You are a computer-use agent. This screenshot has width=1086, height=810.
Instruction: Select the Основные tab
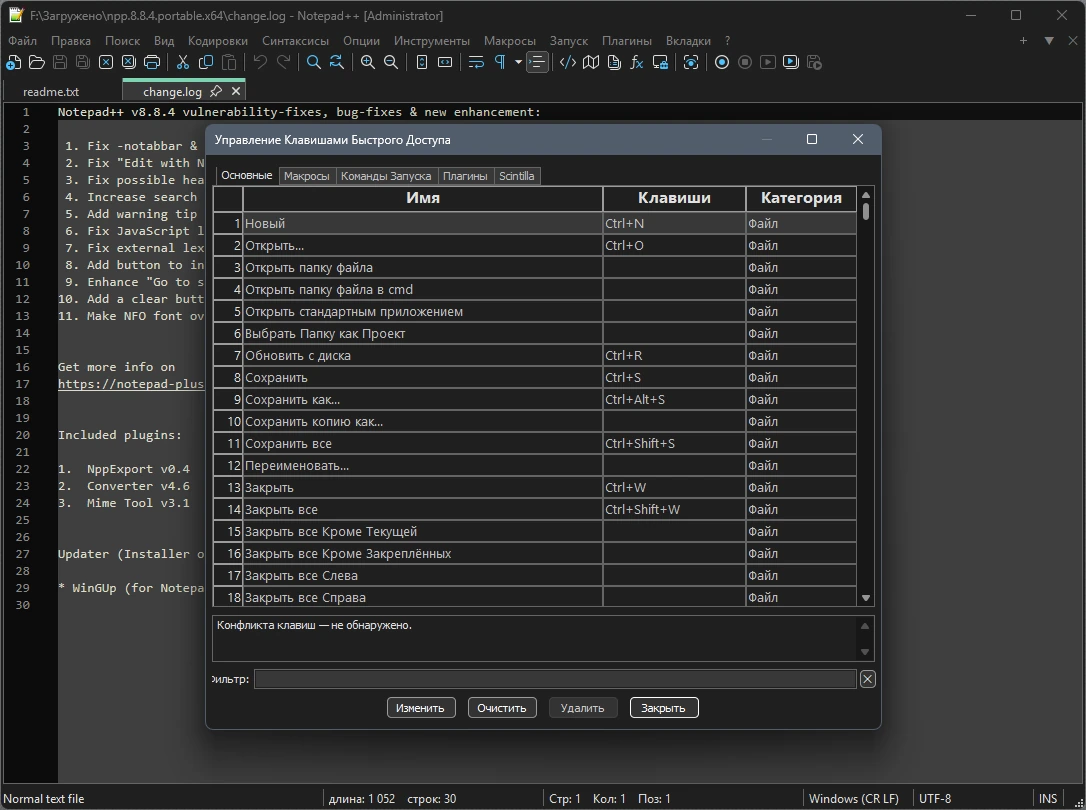247,175
